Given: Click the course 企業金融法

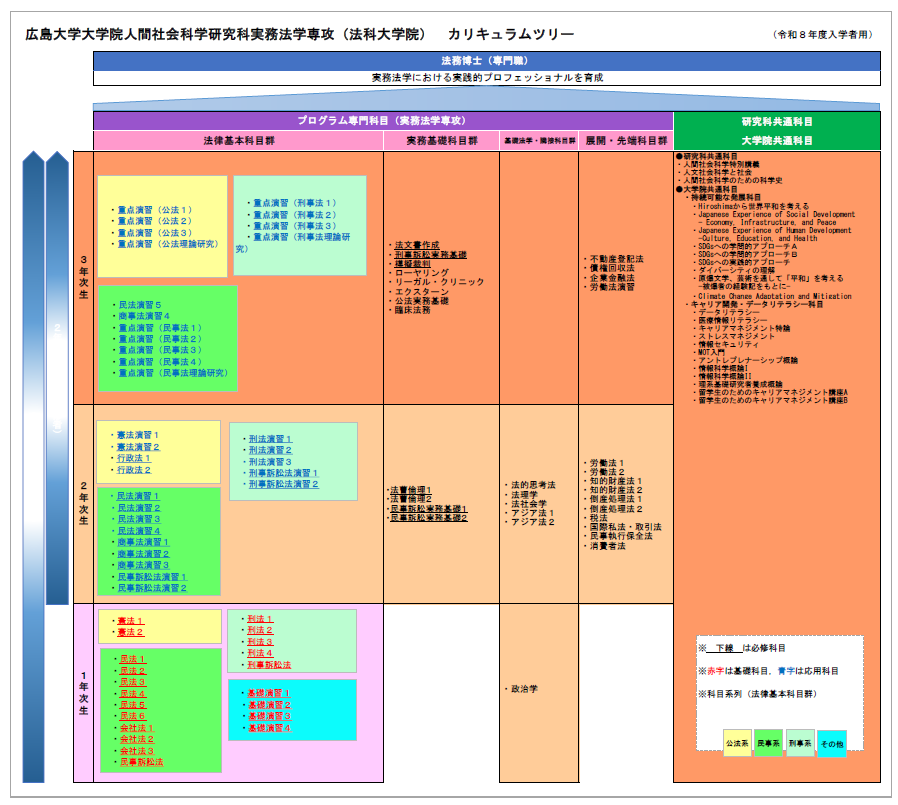Looking at the screenshot, I should (x=612, y=278).
